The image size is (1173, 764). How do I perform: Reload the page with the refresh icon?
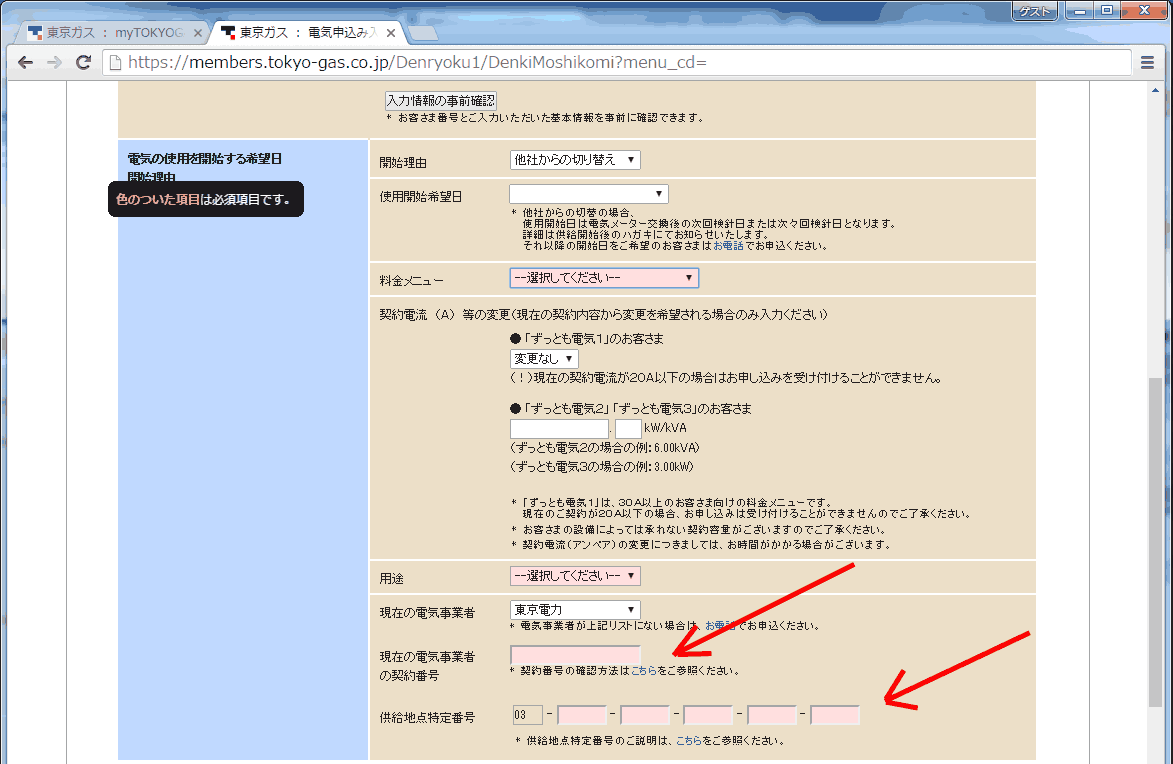(x=83, y=62)
